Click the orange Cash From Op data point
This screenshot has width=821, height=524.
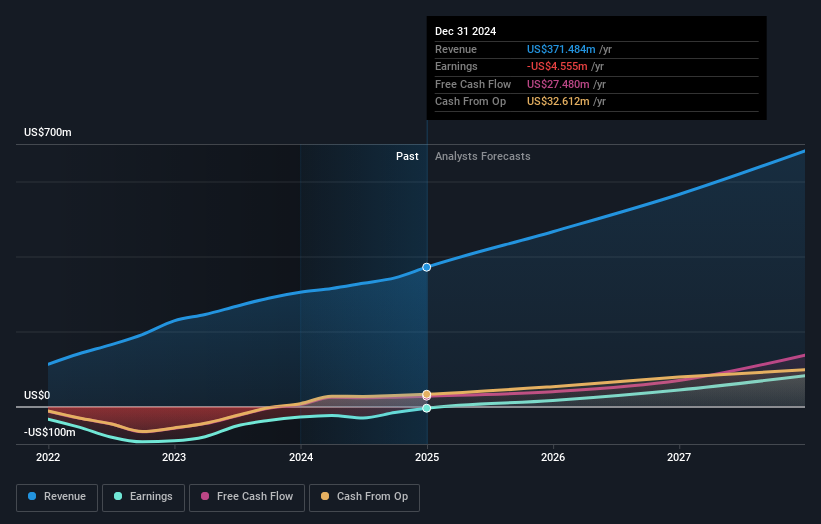[x=427, y=394]
